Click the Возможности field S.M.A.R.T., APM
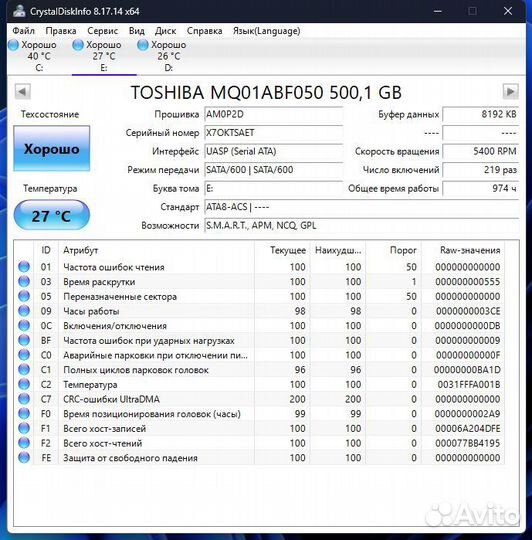The height and width of the screenshot is (540, 532). coord(362,226)
